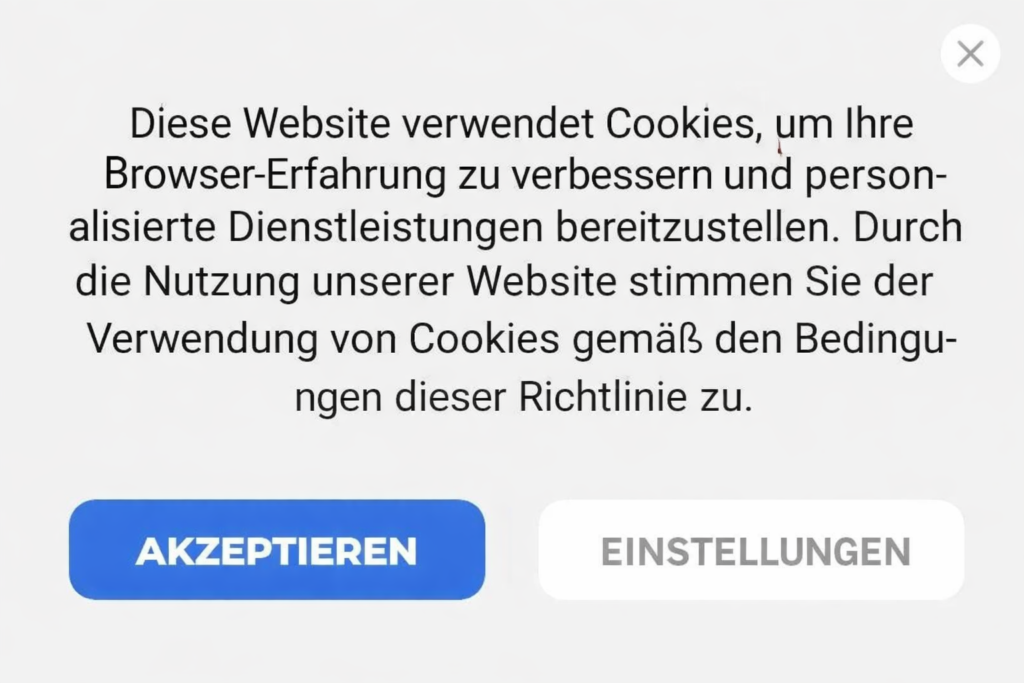Click the word "alisierte" in the paragraph
Image resolution: width=1024 pixels, height=683 pixels.
(142, 228)
